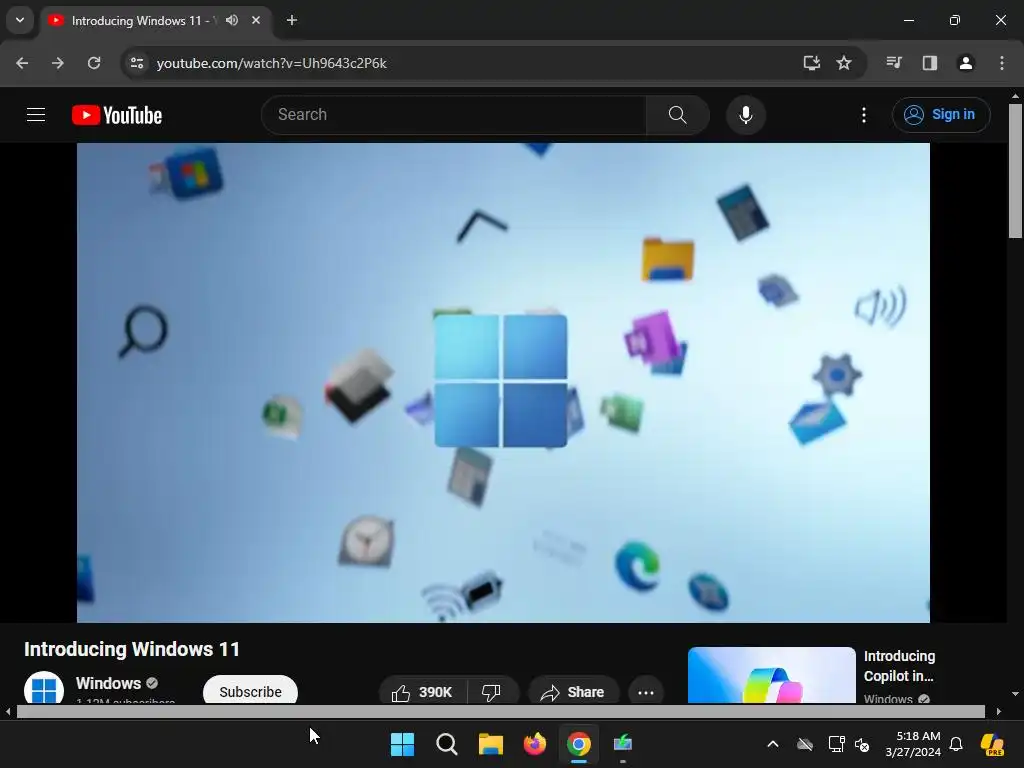Select Chrome in the taskbar

point(579,744)
